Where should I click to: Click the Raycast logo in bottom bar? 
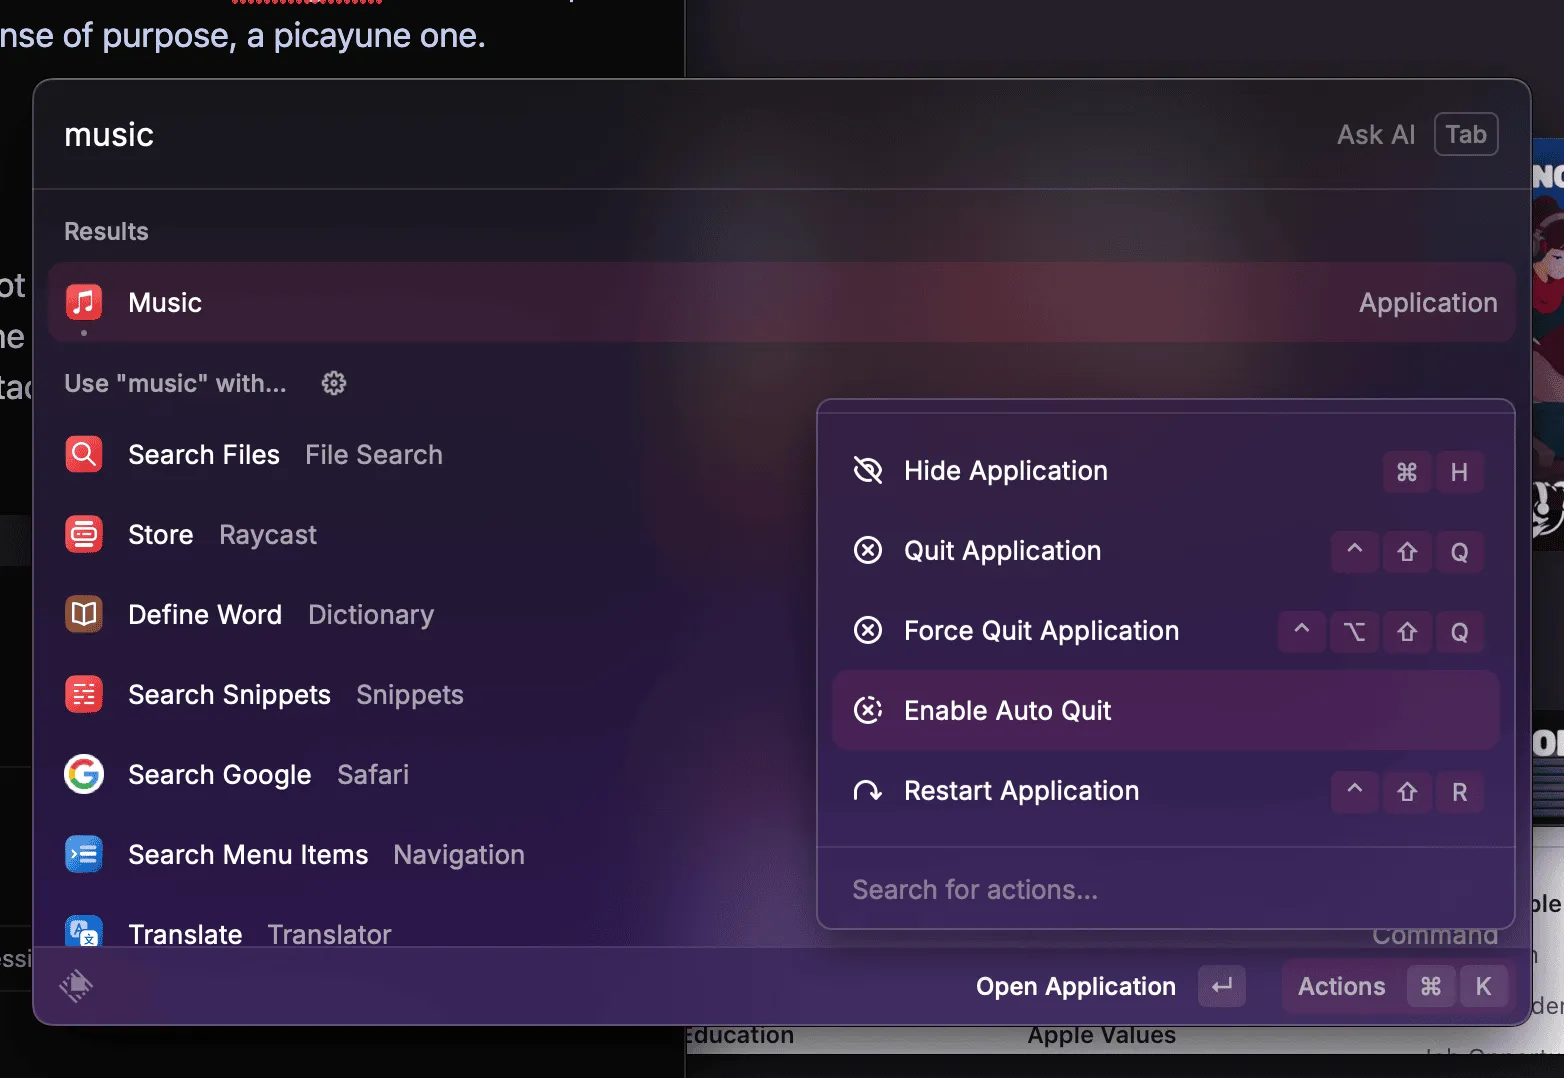[x=76, y=986]
